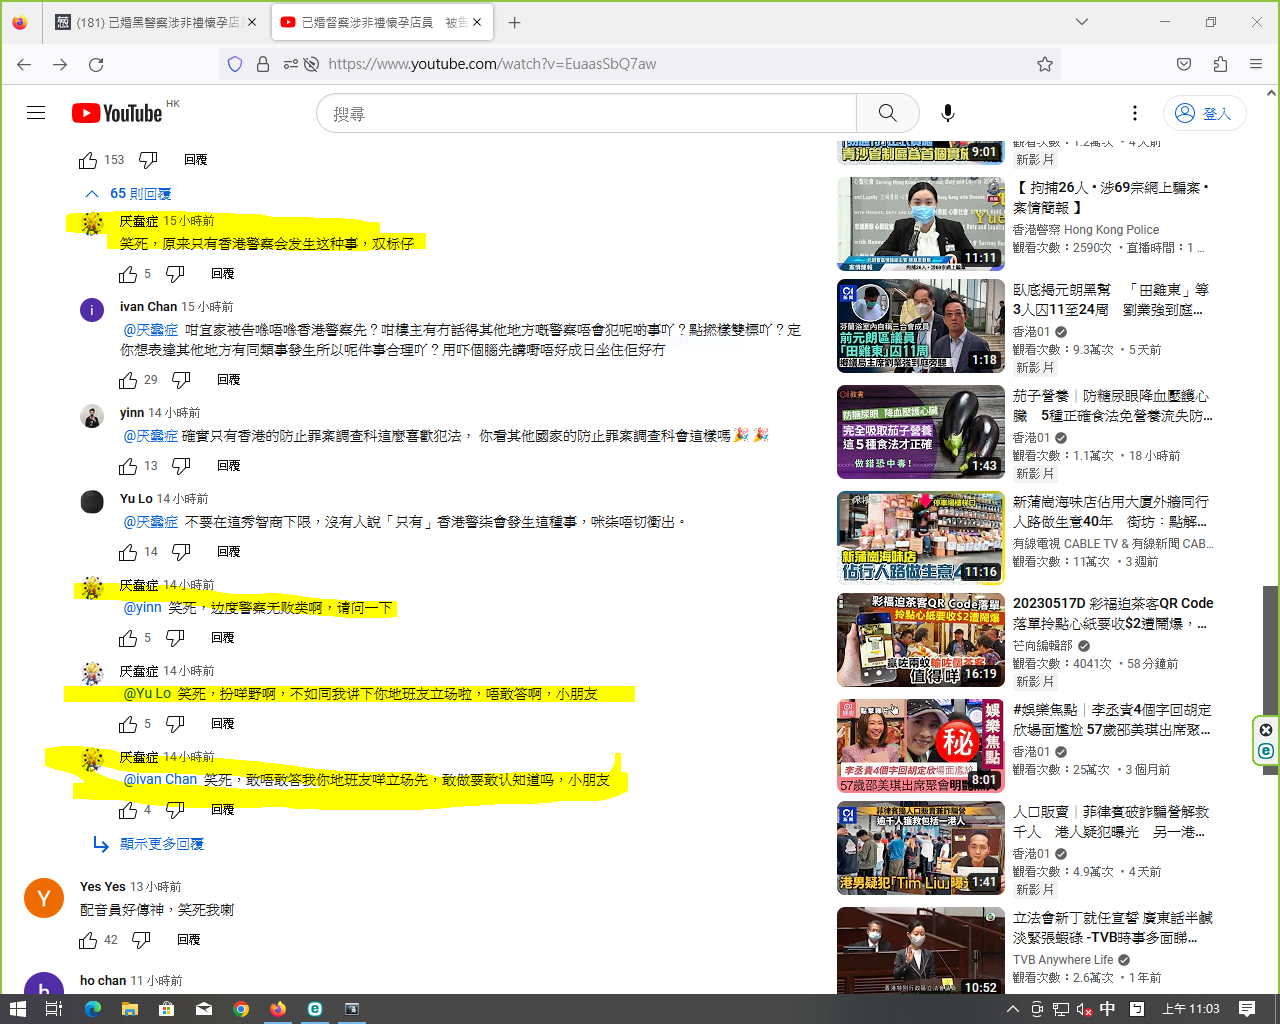Open the TVB Anywhere Life channel name
The width and height of the screenshot is (1280, 1024).
coord(1063,960)
